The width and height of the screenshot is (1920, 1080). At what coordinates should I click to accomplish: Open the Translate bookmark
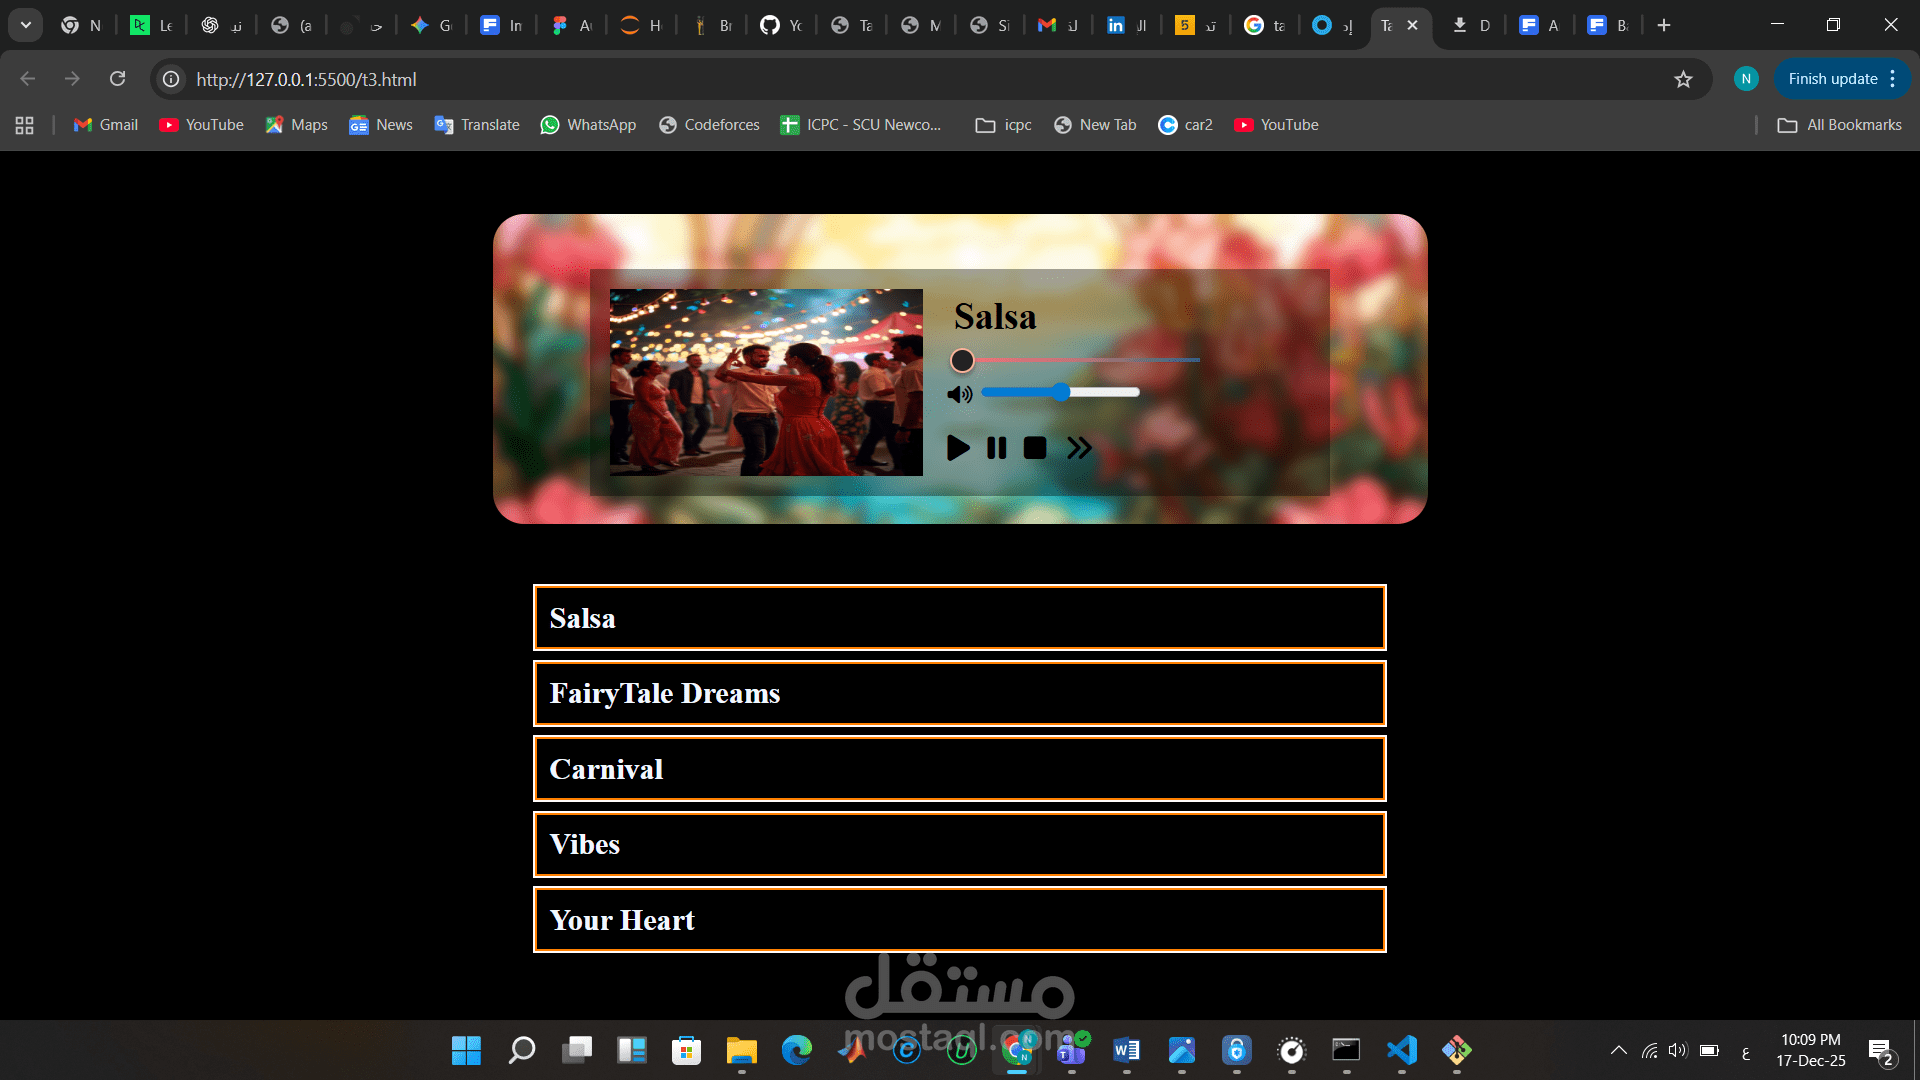(477, 125)
